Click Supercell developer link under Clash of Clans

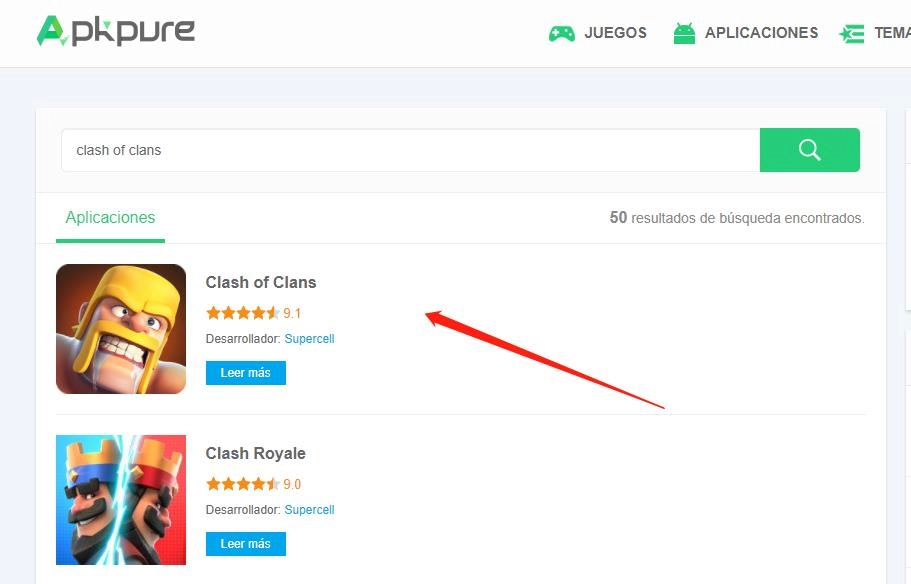(309, 339)
